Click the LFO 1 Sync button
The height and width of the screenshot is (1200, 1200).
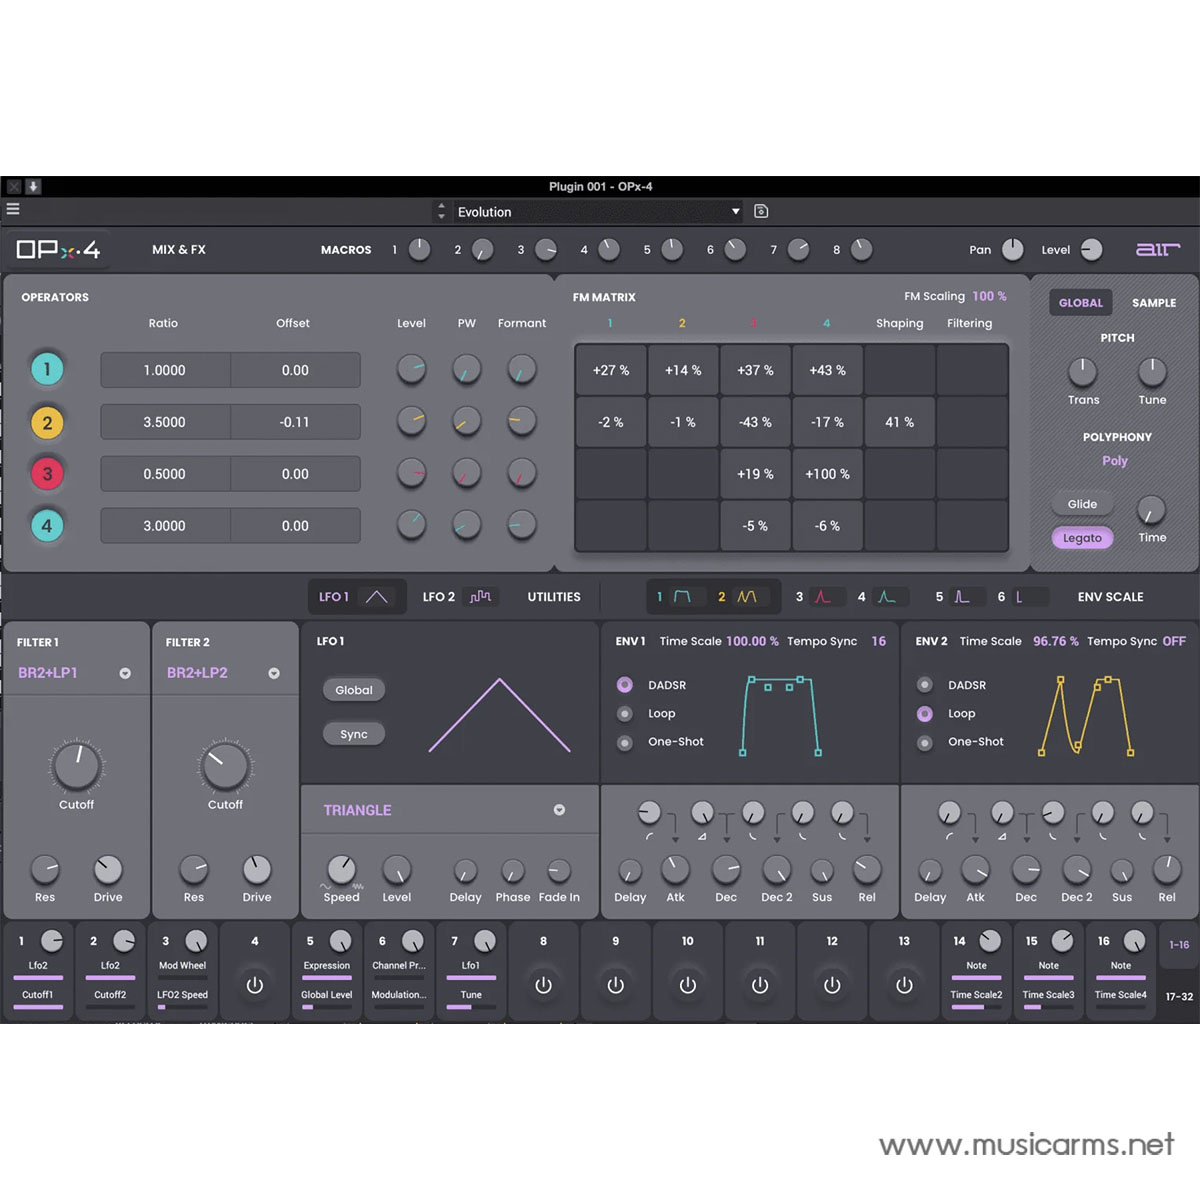point(354,734)
